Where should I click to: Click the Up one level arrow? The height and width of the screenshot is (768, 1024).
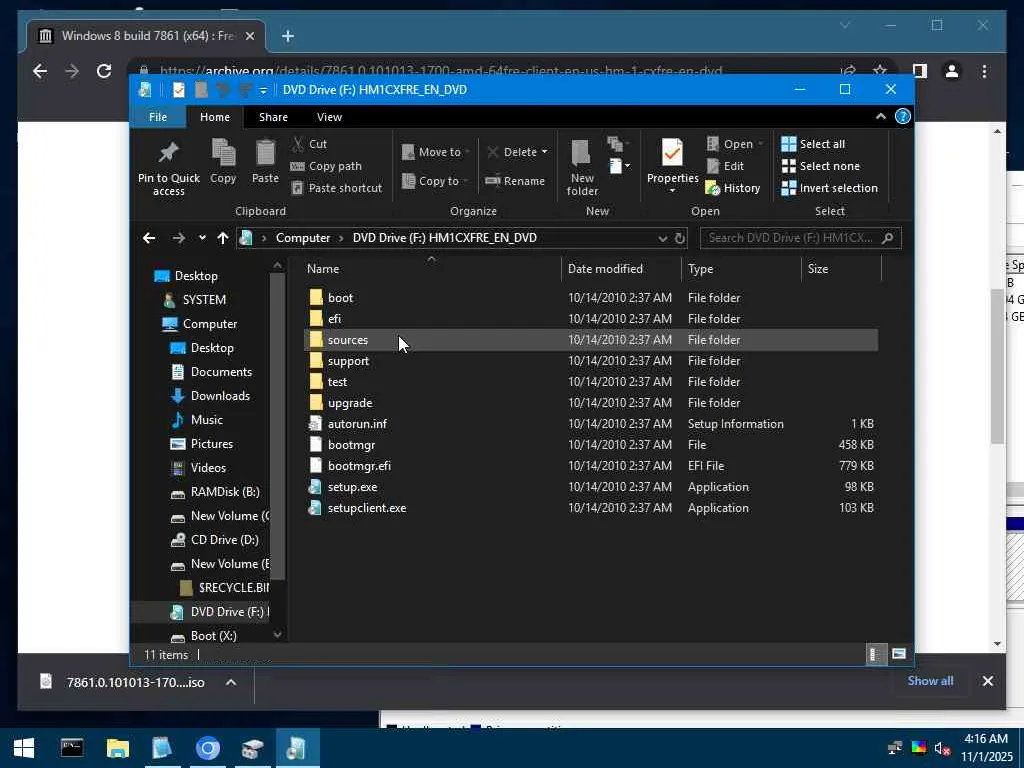tap(223, 238)
